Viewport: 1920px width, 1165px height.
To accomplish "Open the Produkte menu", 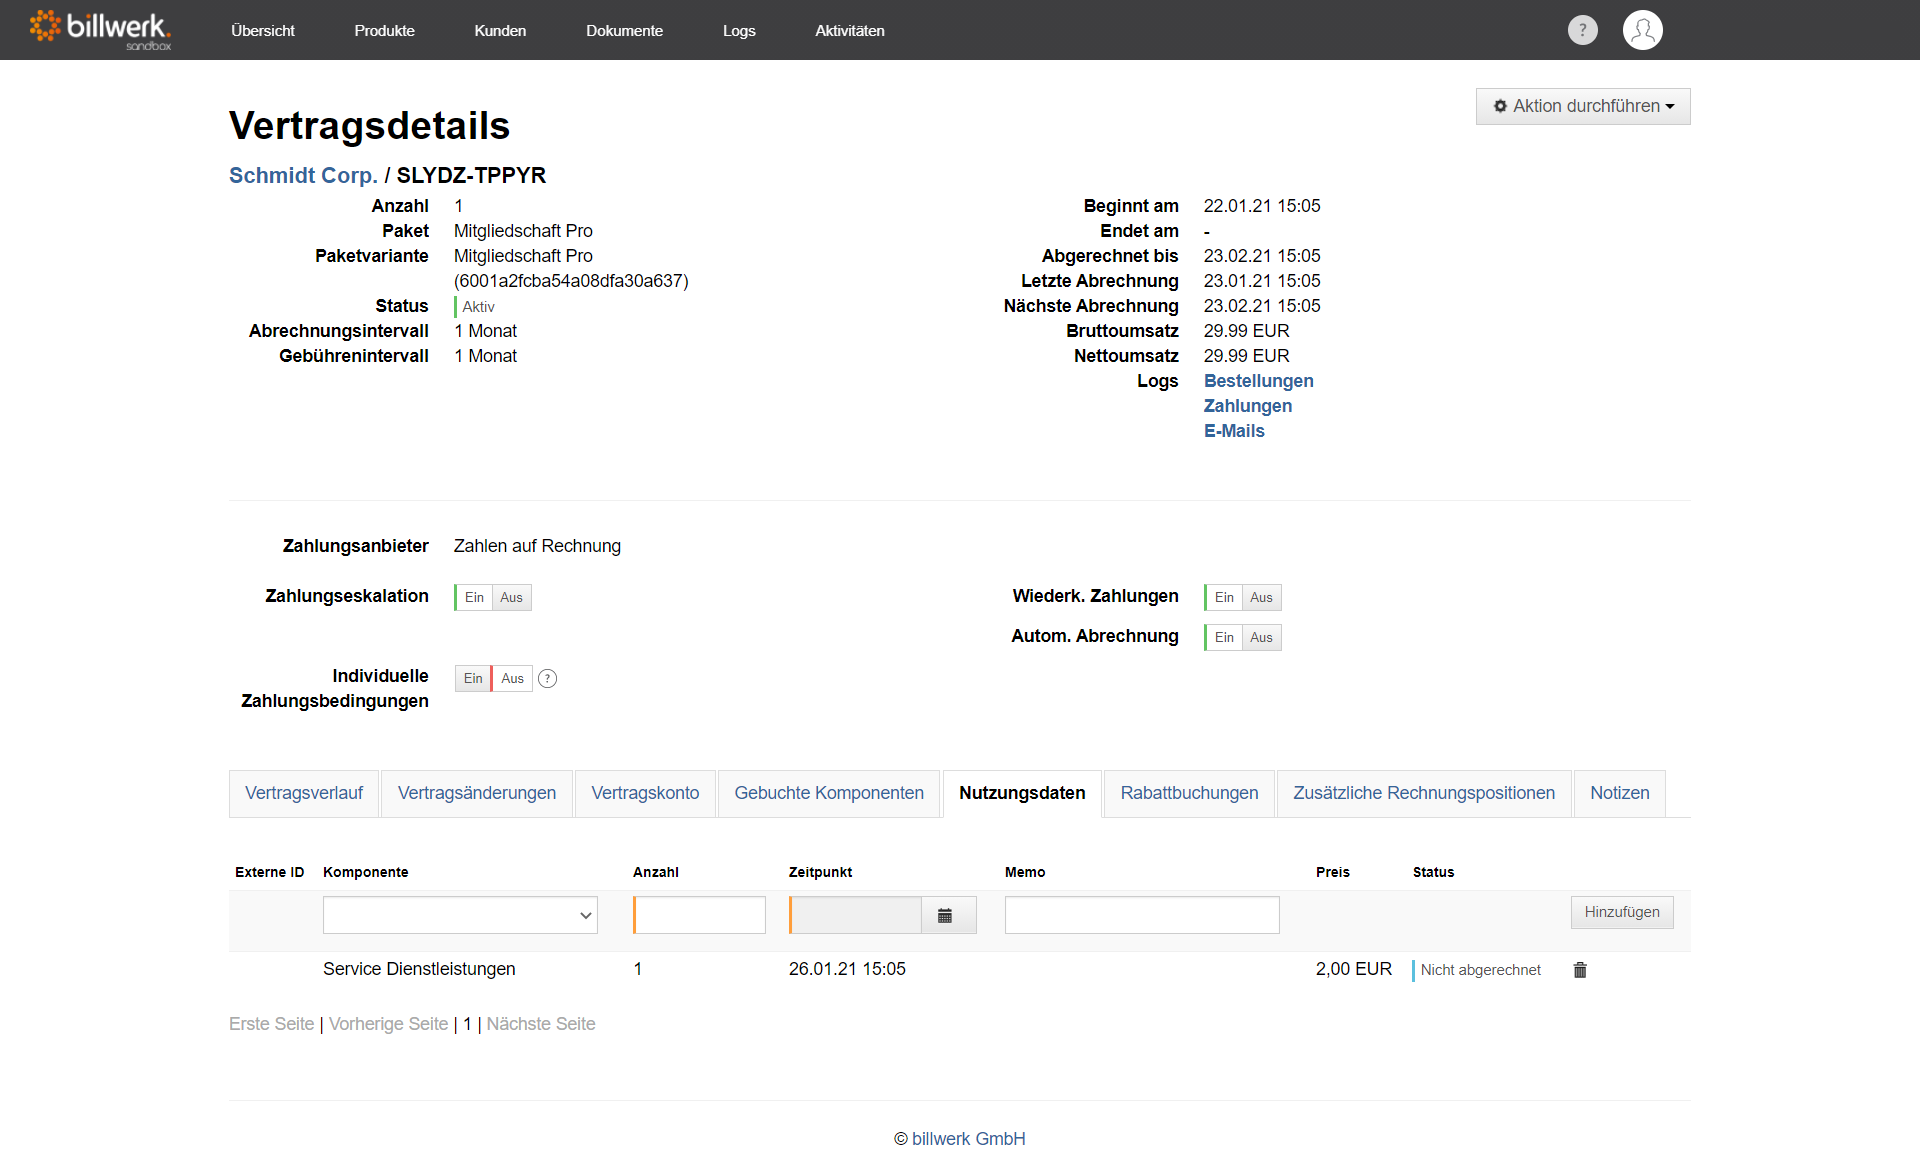I will (384, 30).
